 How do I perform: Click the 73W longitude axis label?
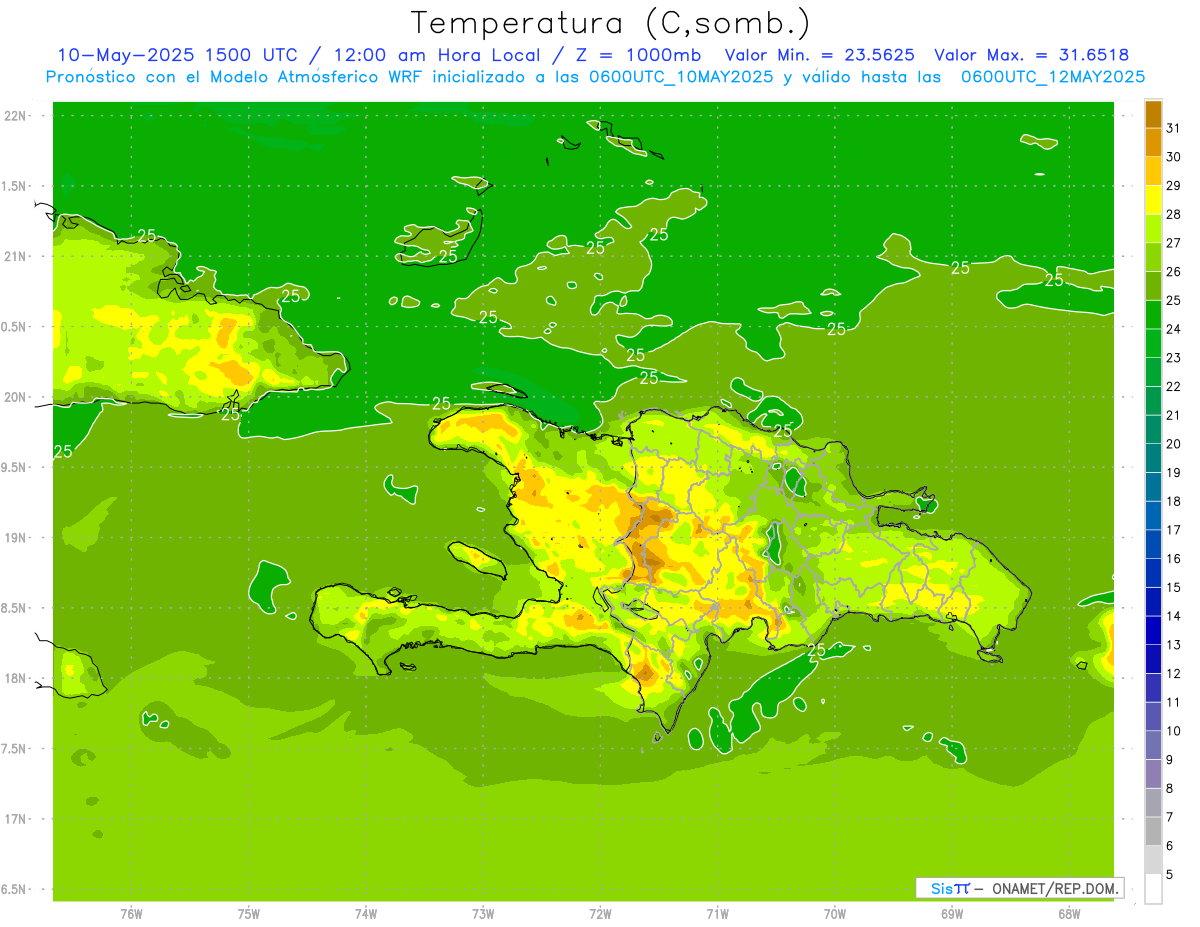click(483, 914)
